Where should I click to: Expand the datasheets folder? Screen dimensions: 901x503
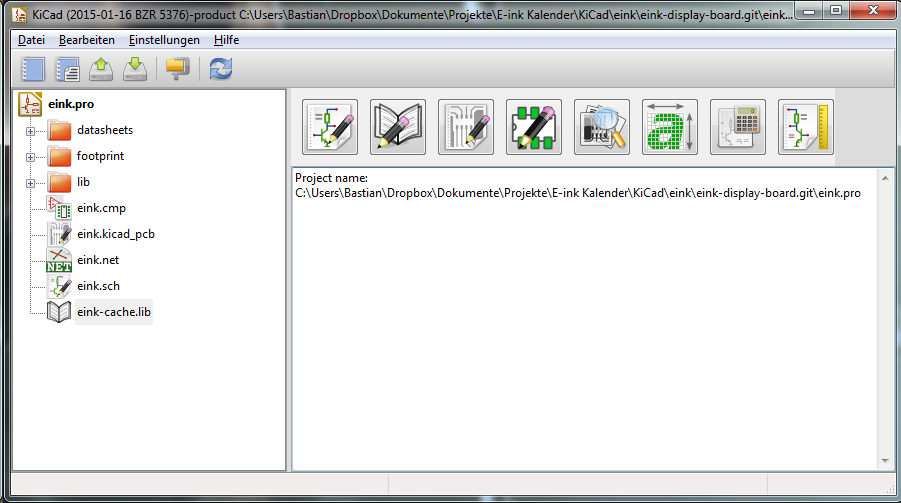(x=30, y=131)
